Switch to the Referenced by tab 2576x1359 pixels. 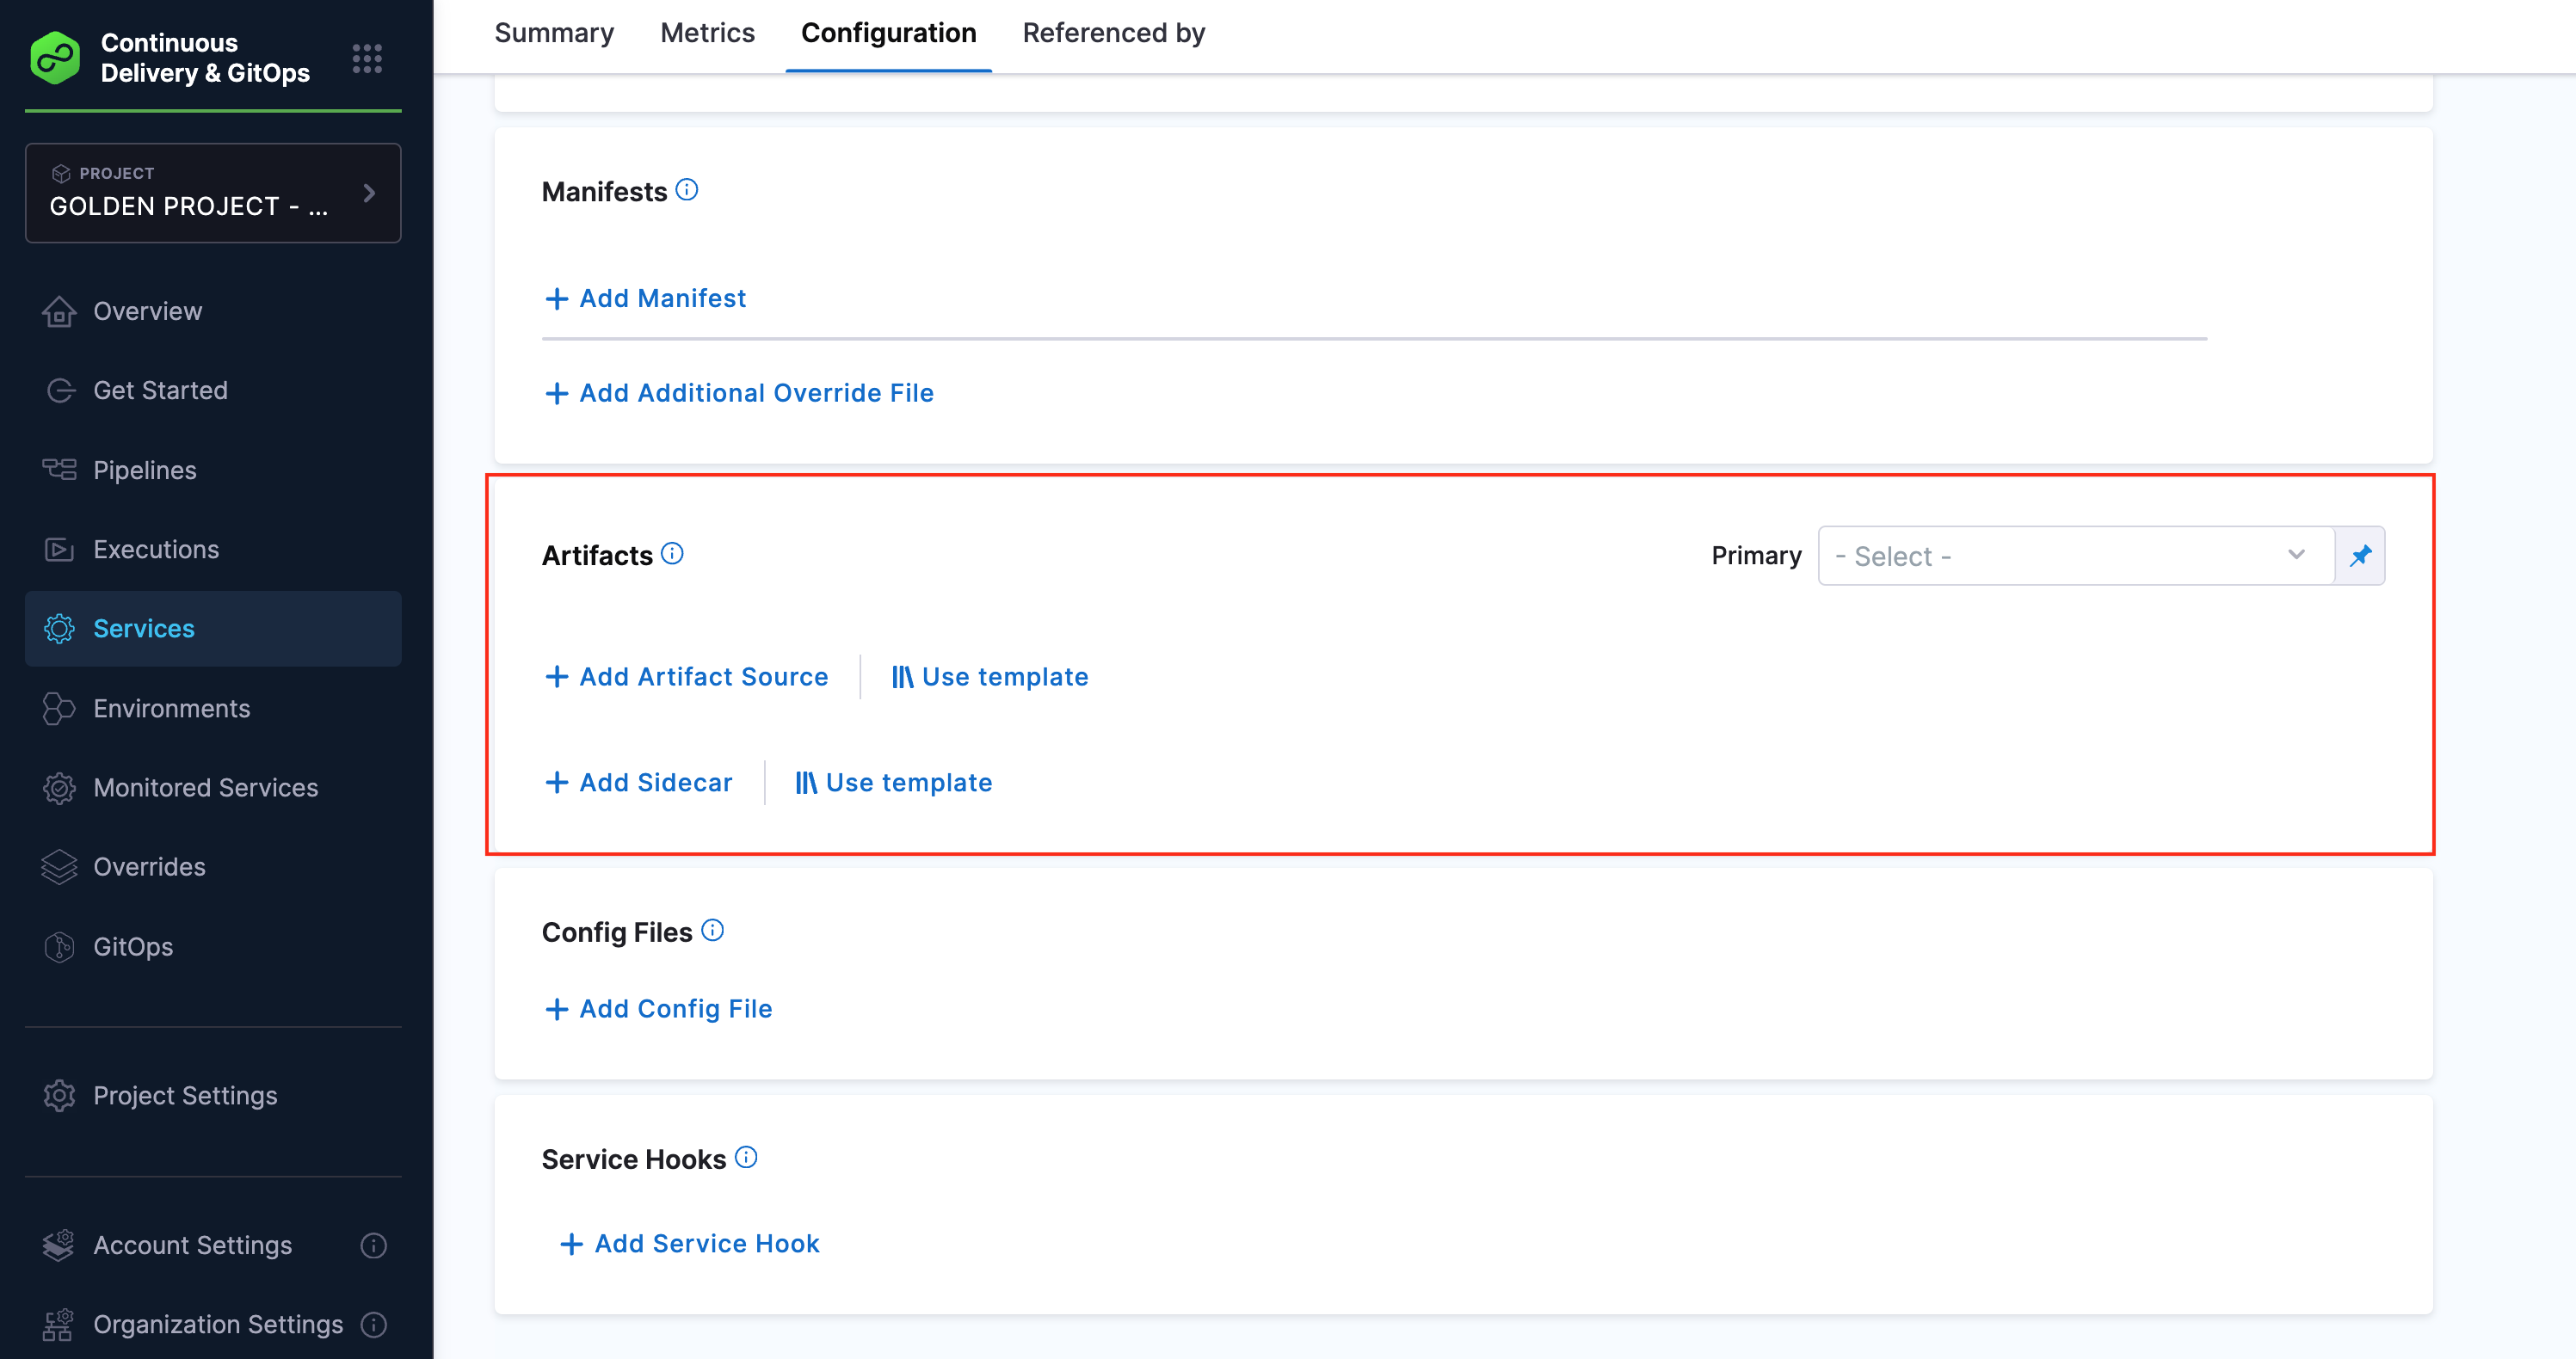point(1113,33)
